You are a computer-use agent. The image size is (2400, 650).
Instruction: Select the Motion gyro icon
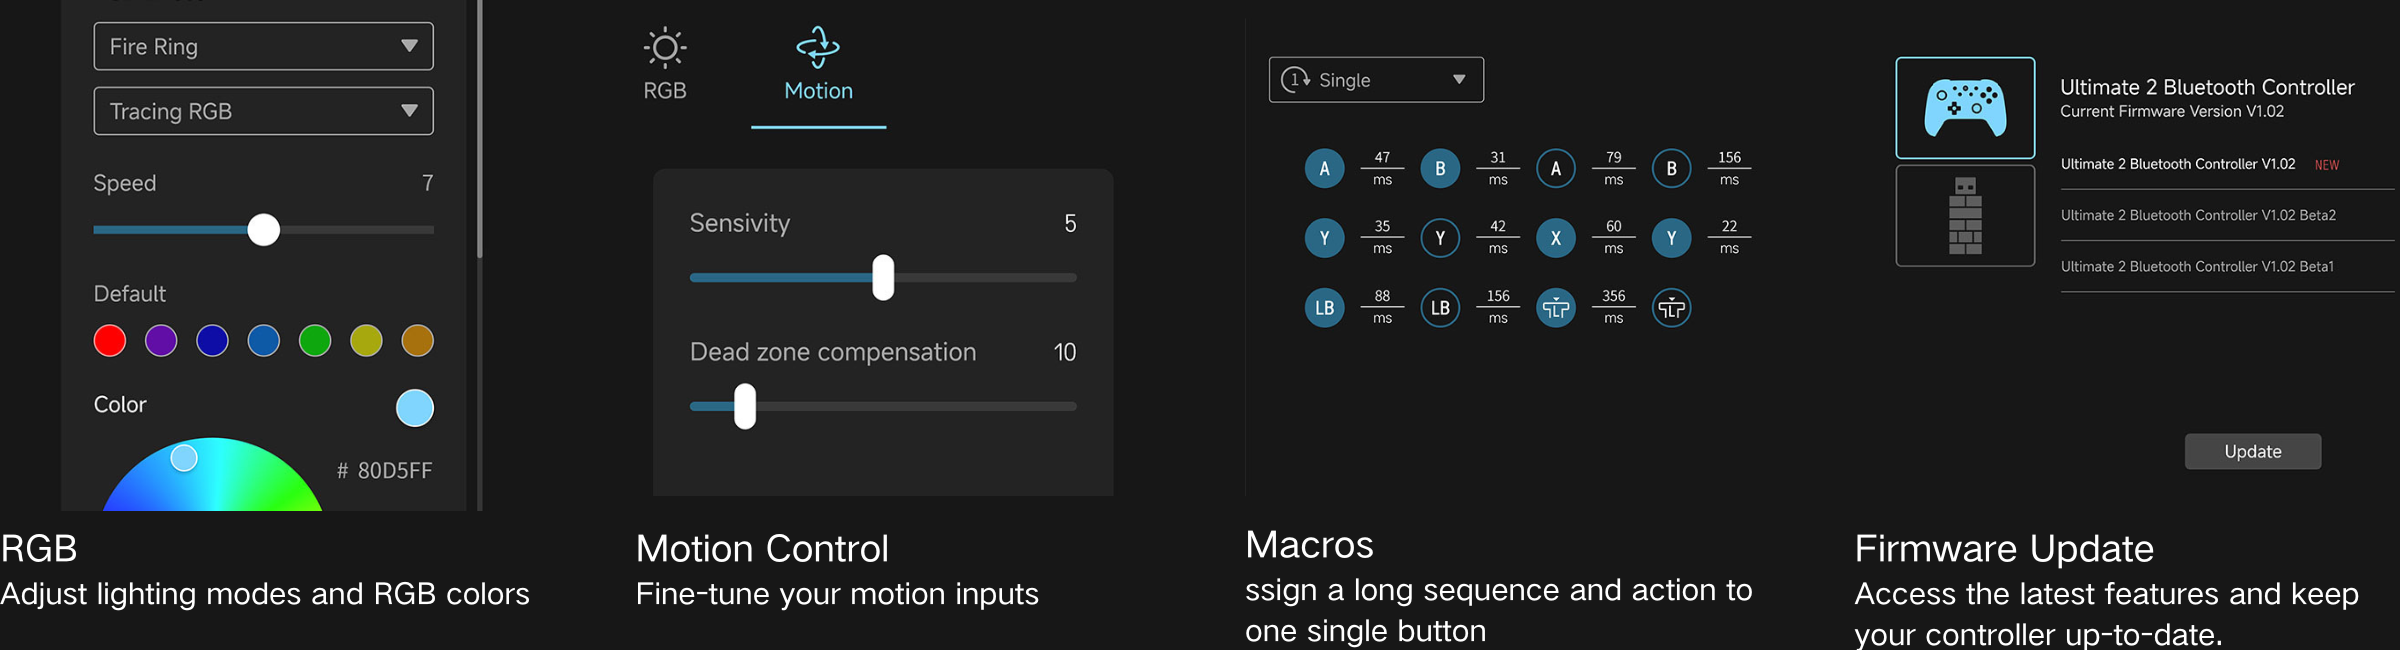818,47
